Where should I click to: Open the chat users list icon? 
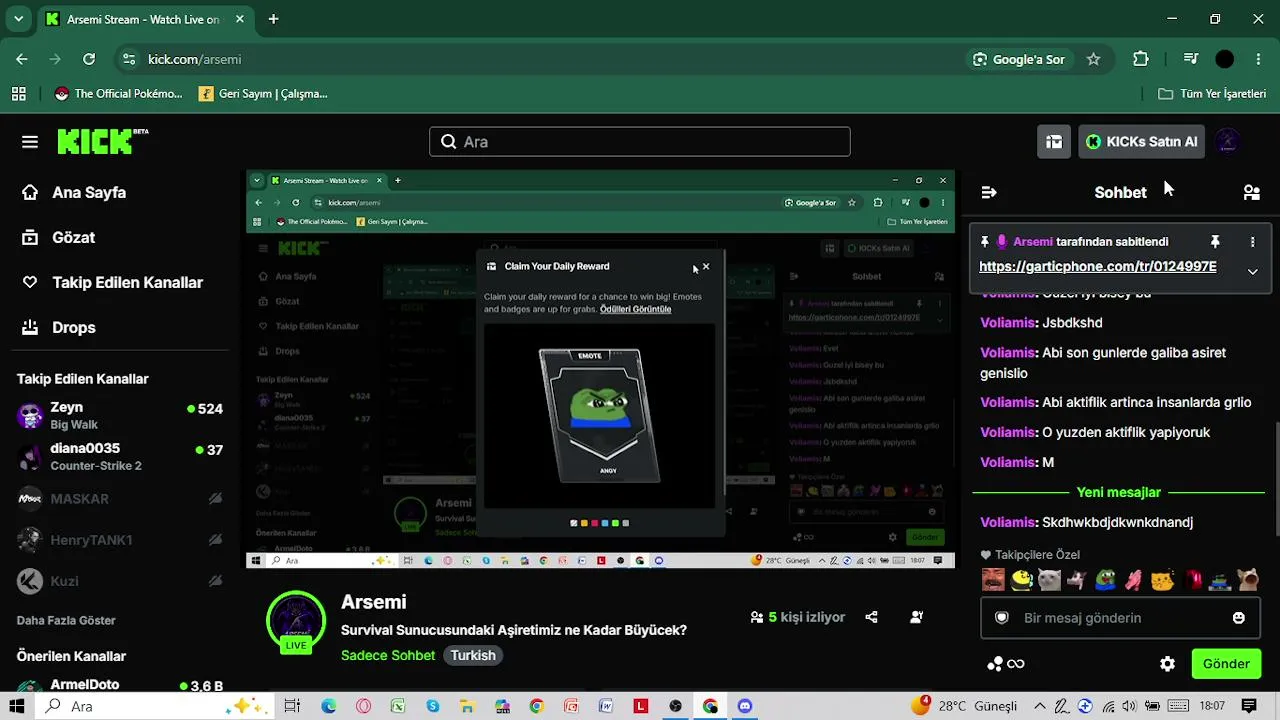pos(1251,192)
